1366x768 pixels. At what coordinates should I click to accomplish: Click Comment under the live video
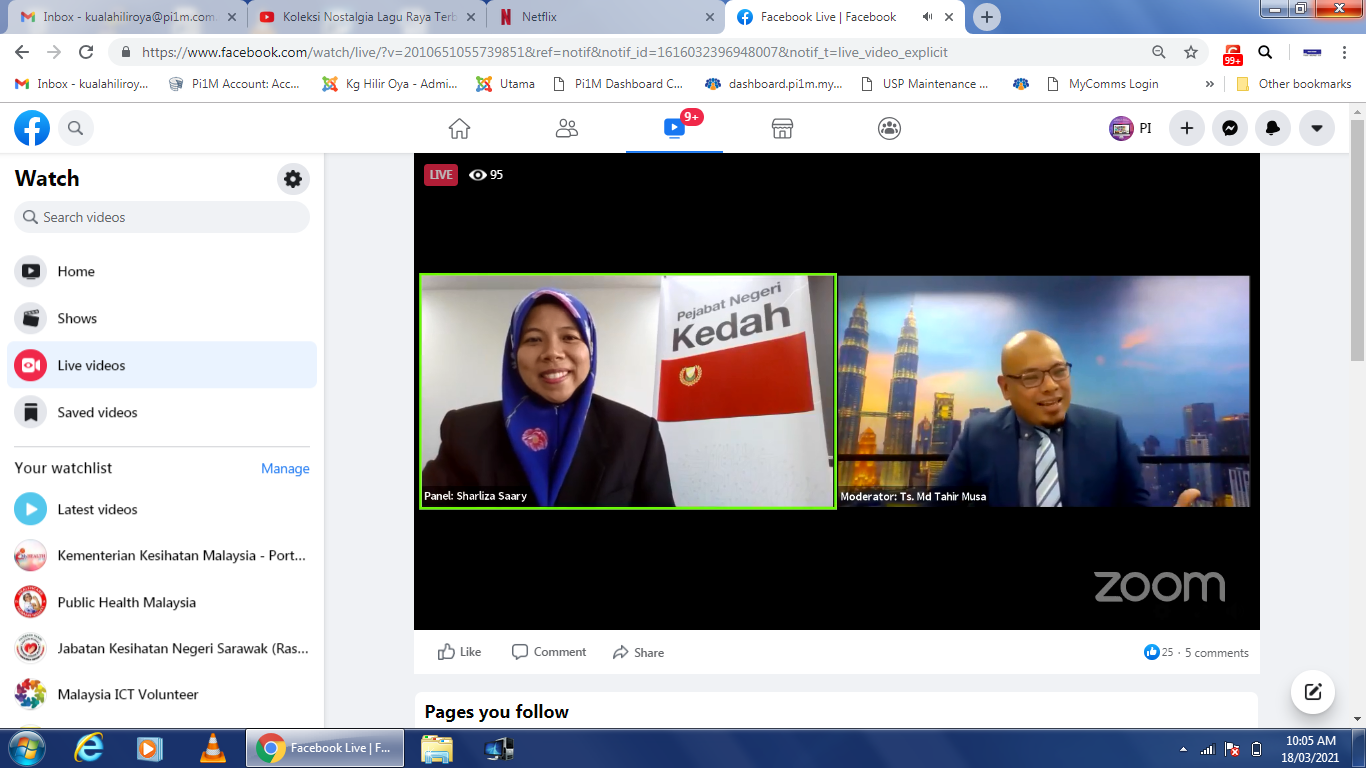549,652
